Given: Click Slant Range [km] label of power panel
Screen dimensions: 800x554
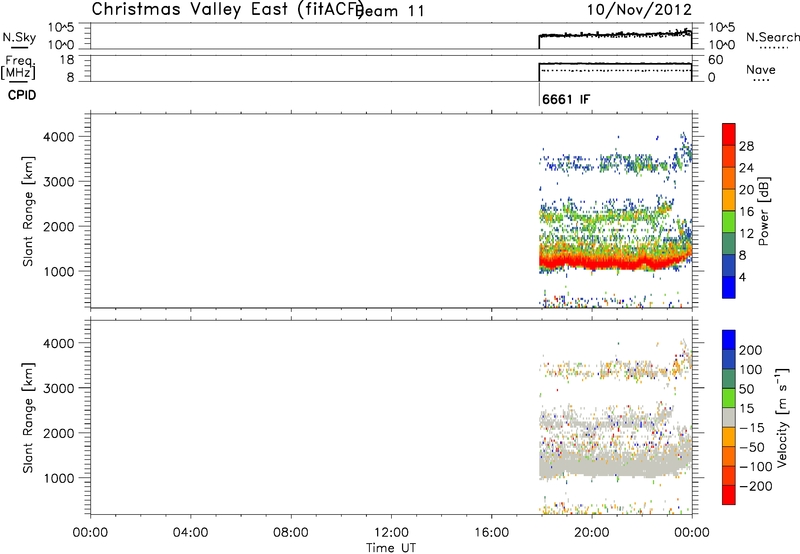Looking at the screenshot, I should pos(28,211).
